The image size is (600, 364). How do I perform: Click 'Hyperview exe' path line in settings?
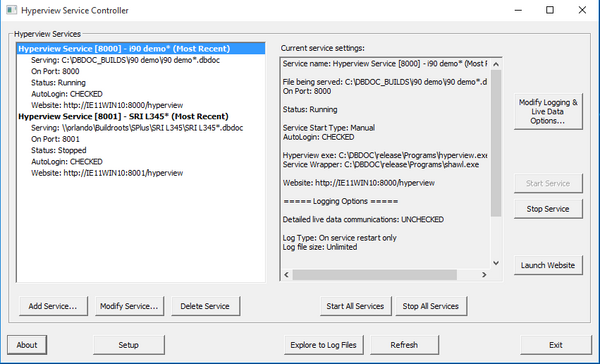tap(385, 155)
